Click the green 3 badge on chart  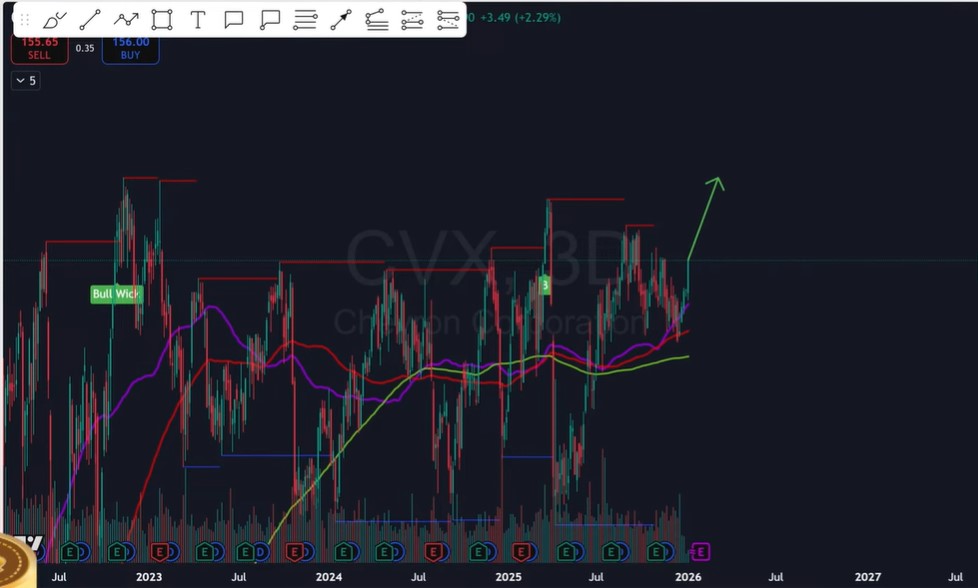click(545, 285)
